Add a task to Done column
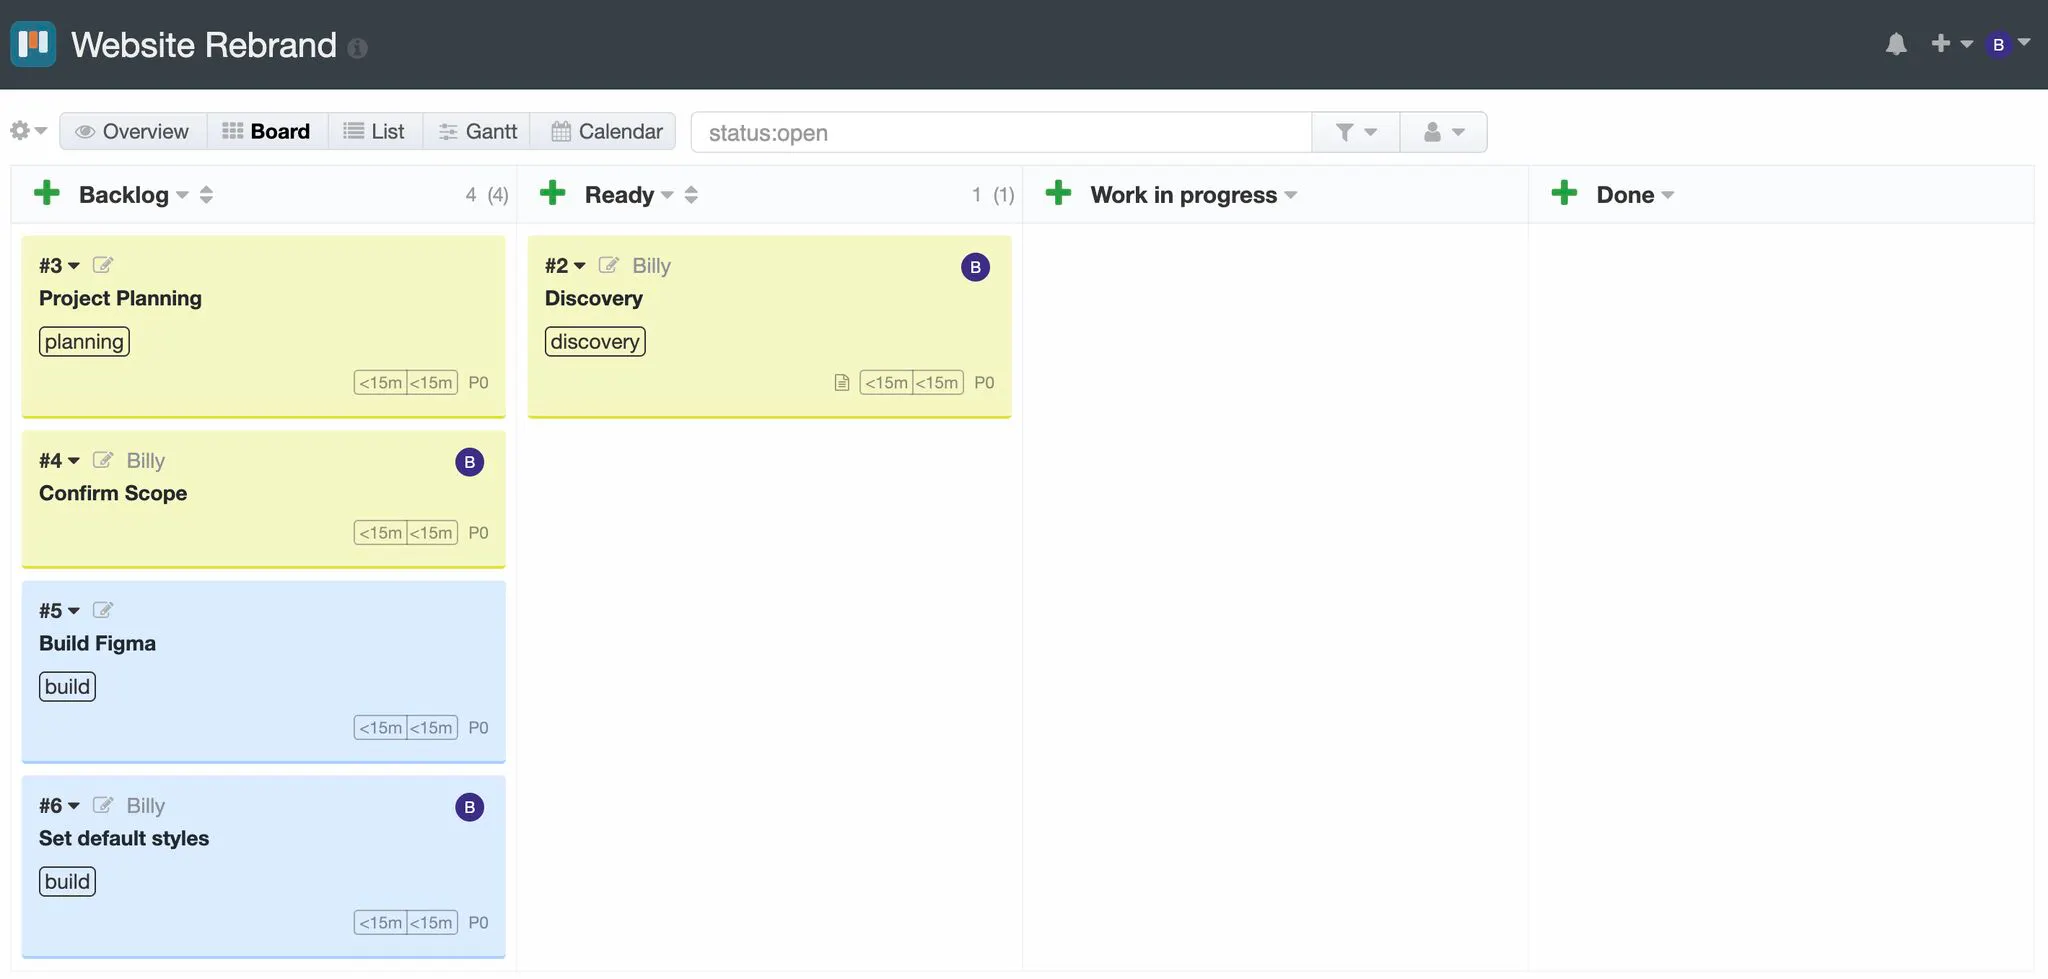The width and height of the screenshot is (2048, 979). coord(1565,193)
